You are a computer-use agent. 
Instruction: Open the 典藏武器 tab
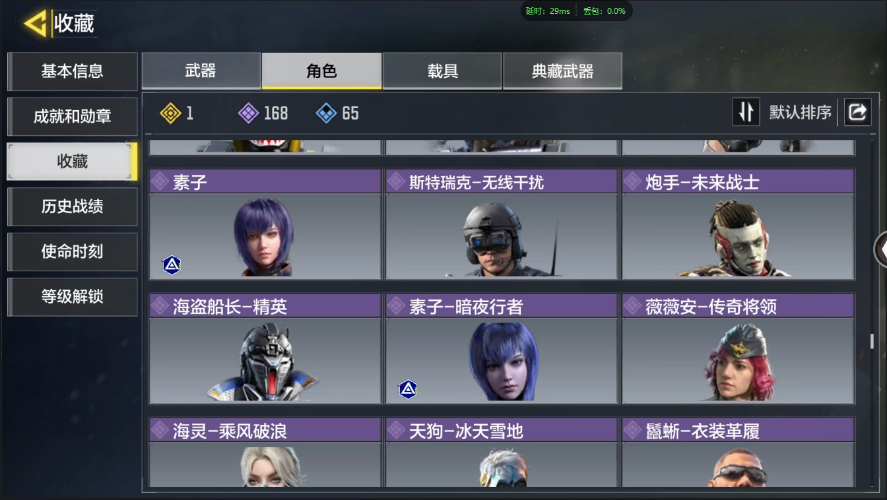click(x=562, y=71)
